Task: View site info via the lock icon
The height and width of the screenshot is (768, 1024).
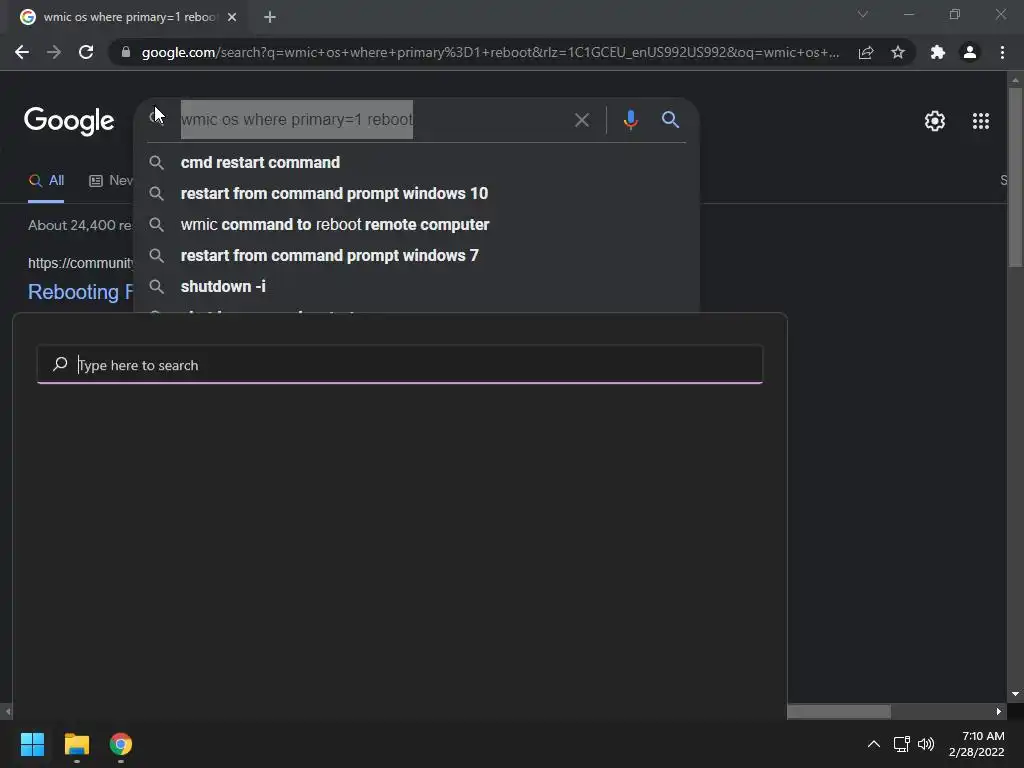Action: coord(126,52)
